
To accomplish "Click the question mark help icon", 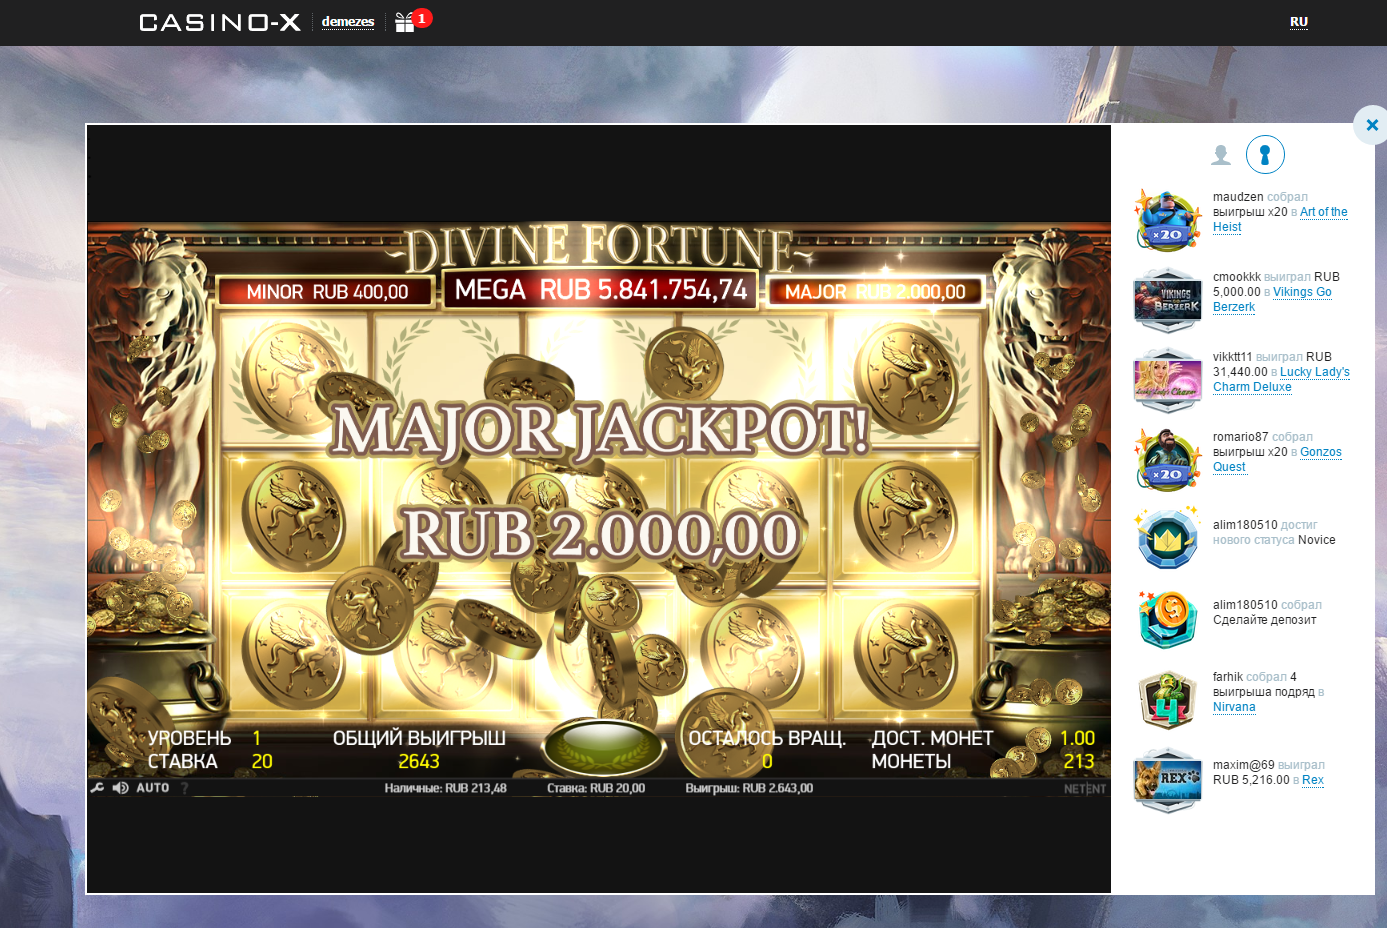I will pyautogui.click(x=184, y=788).
